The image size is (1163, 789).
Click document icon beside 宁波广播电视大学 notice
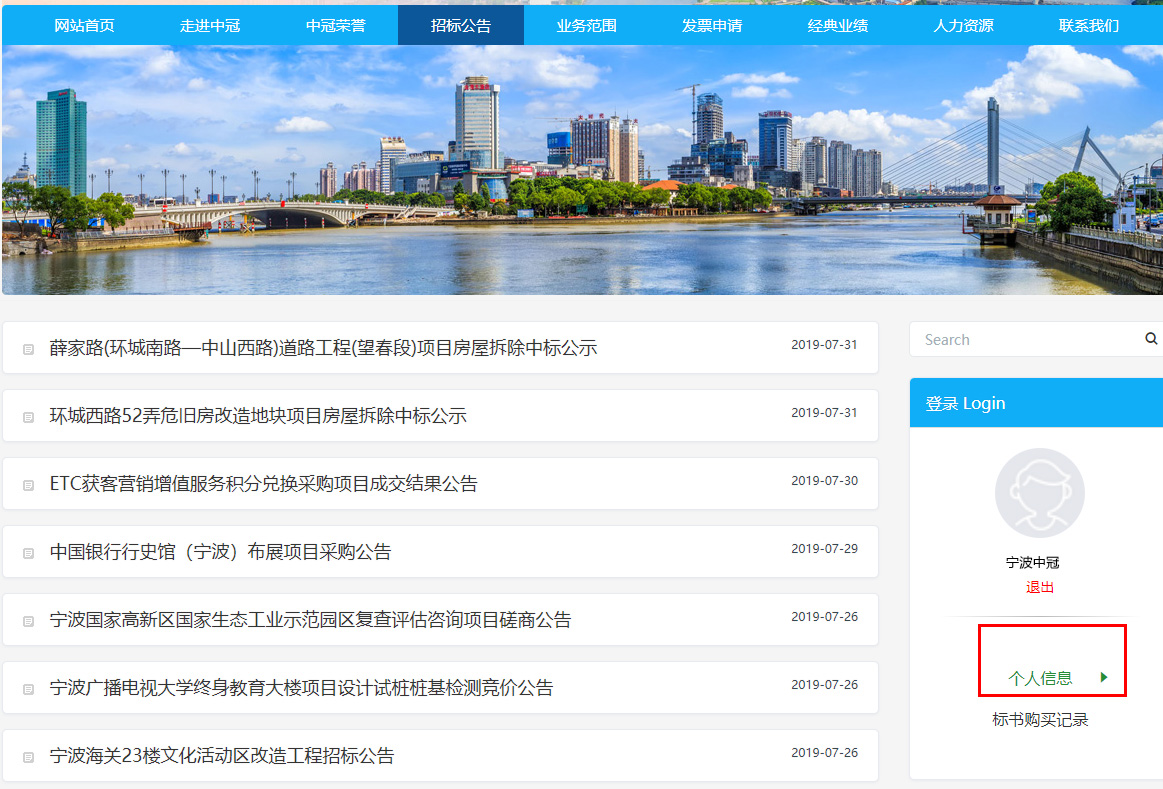pos(28,690)
